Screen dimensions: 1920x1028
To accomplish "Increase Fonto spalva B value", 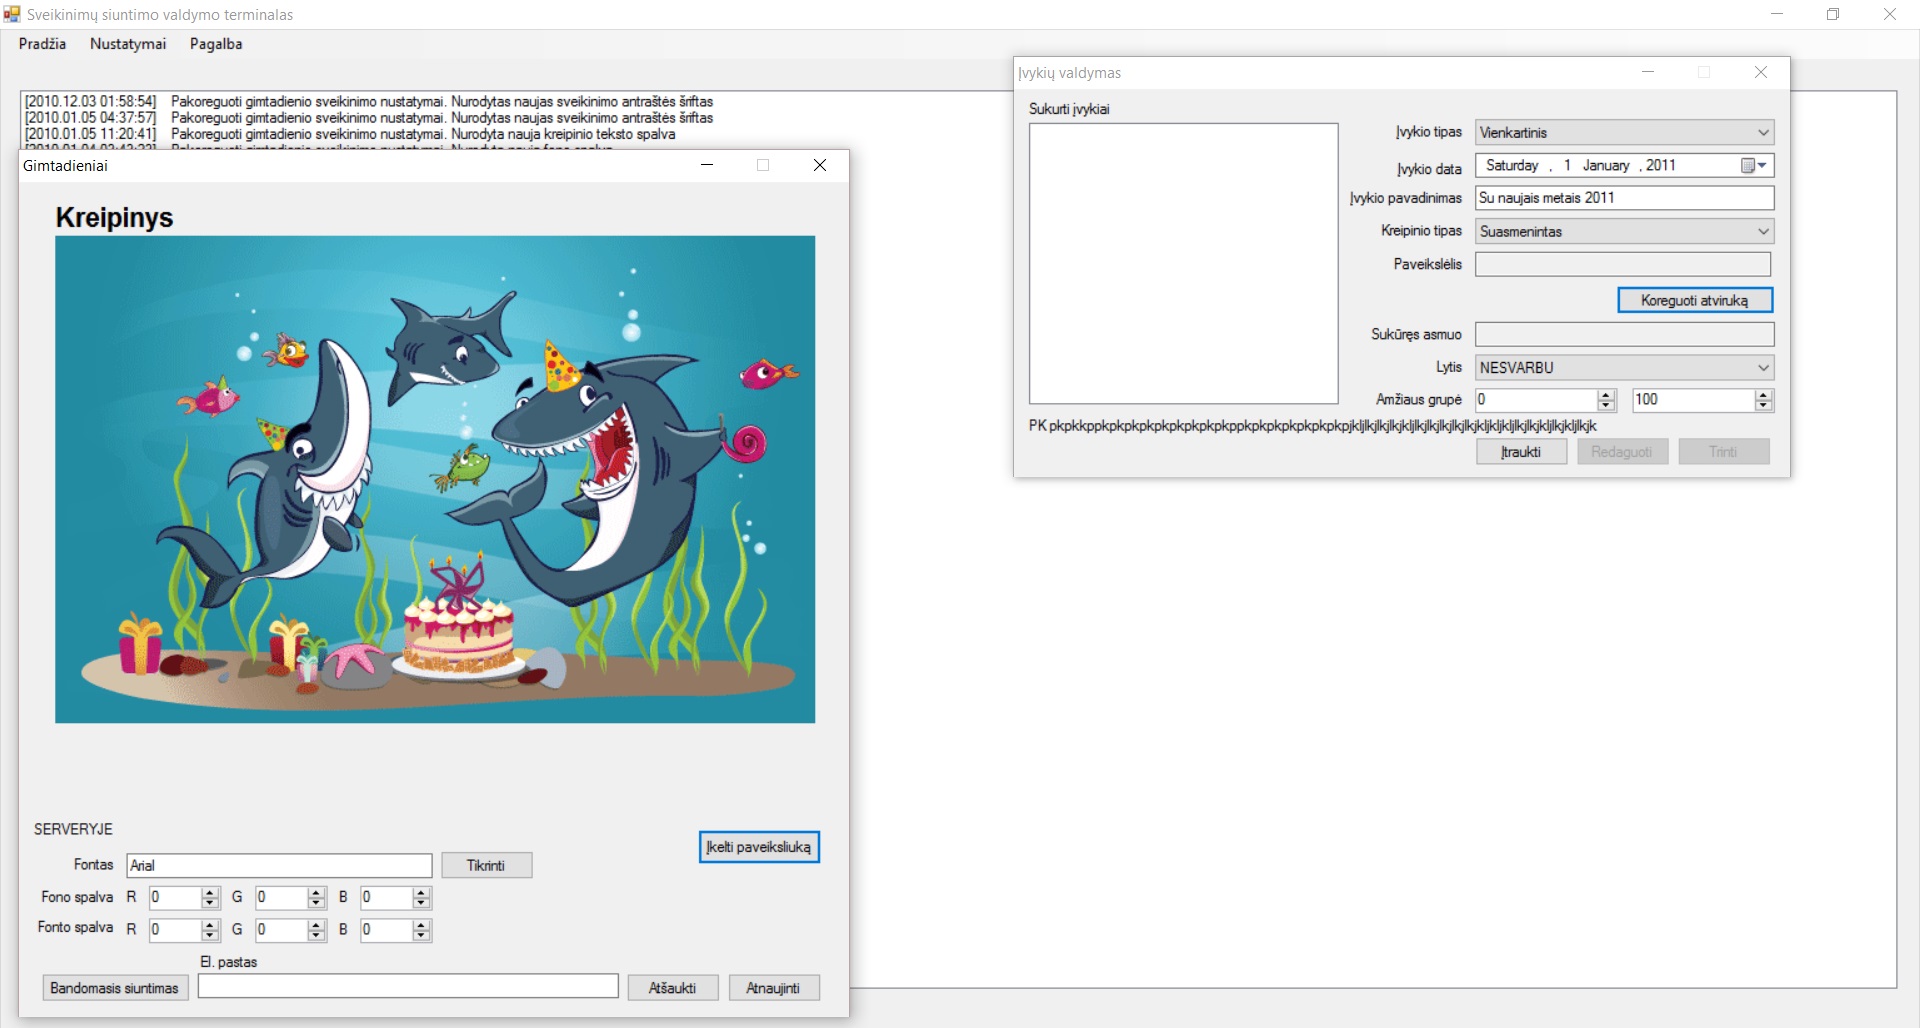I will click(x=421, y=925).
